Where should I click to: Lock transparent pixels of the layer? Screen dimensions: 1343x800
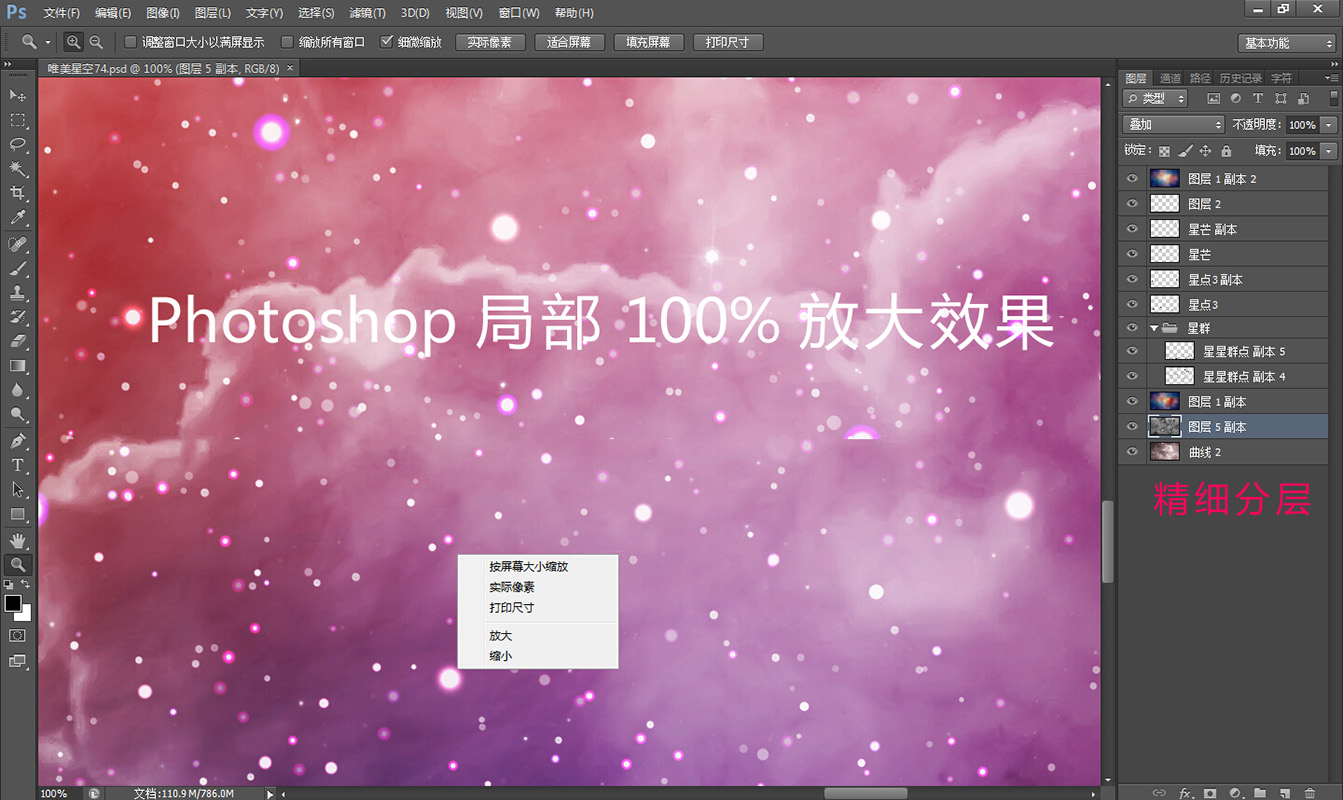point(1164,151)
